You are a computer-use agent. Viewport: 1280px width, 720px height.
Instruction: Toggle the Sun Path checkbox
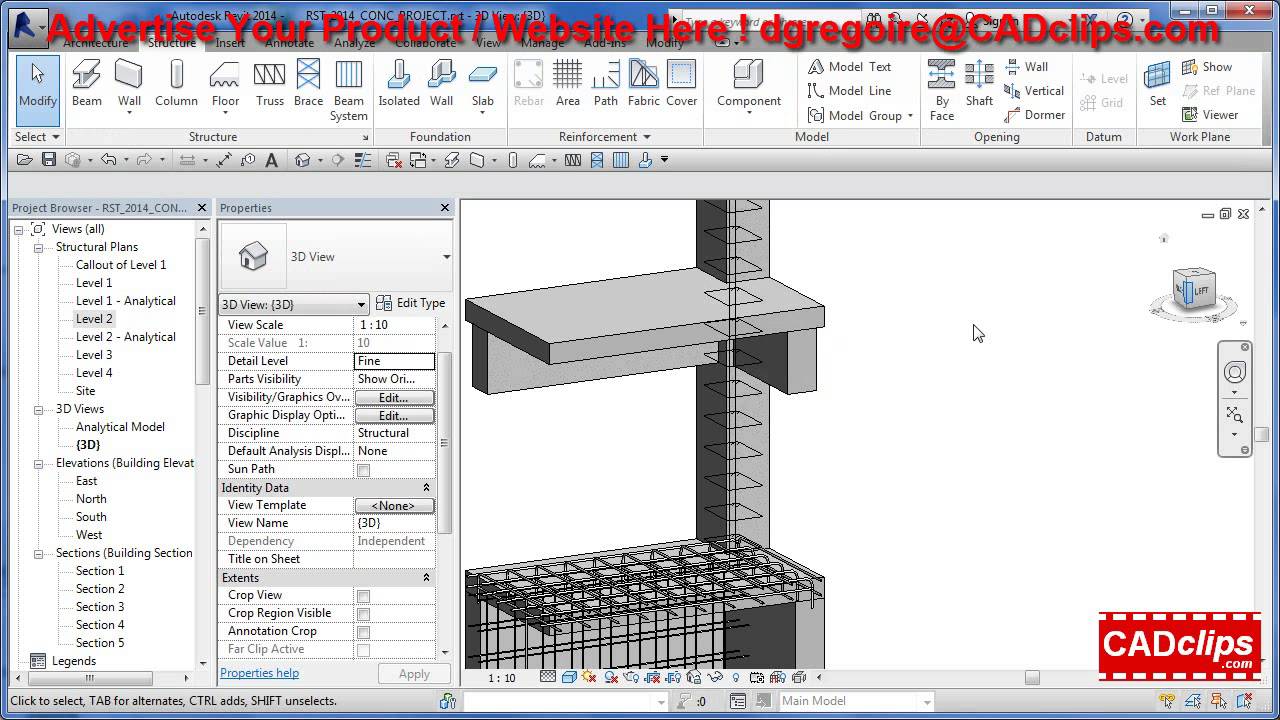click(366, 469)
